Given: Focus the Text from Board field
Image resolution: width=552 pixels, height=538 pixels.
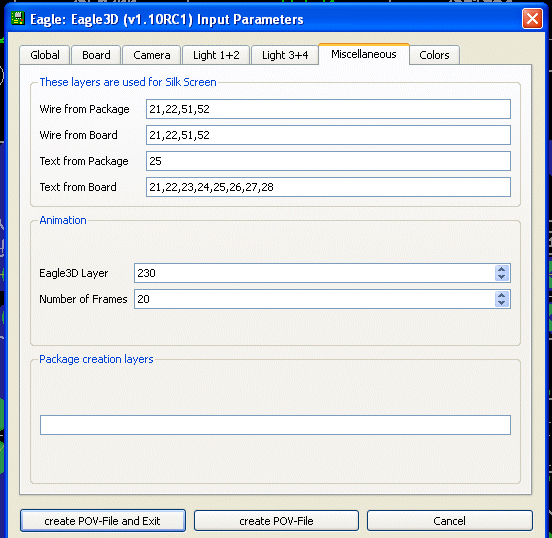Looking at the screenshot, I should click(x=328, y=187).
